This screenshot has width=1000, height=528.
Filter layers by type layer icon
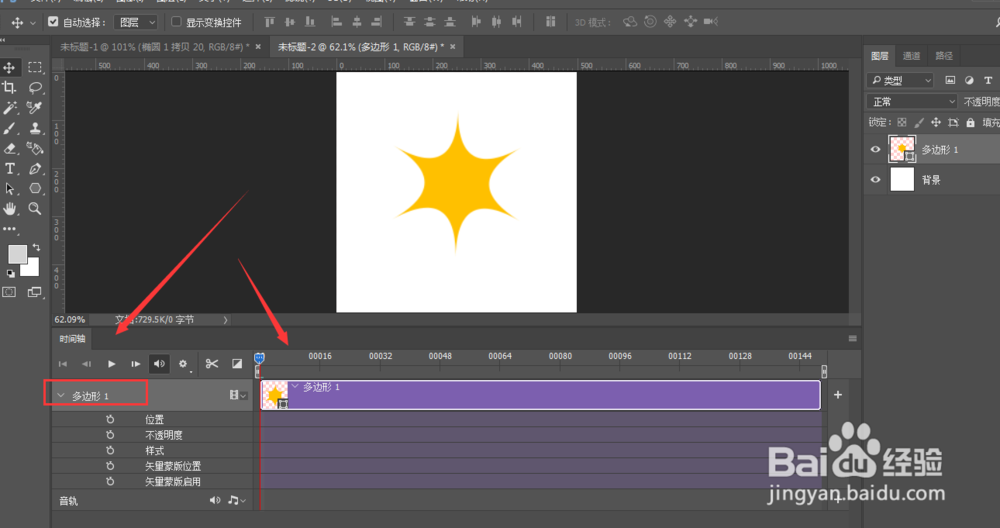pos(988,80)
